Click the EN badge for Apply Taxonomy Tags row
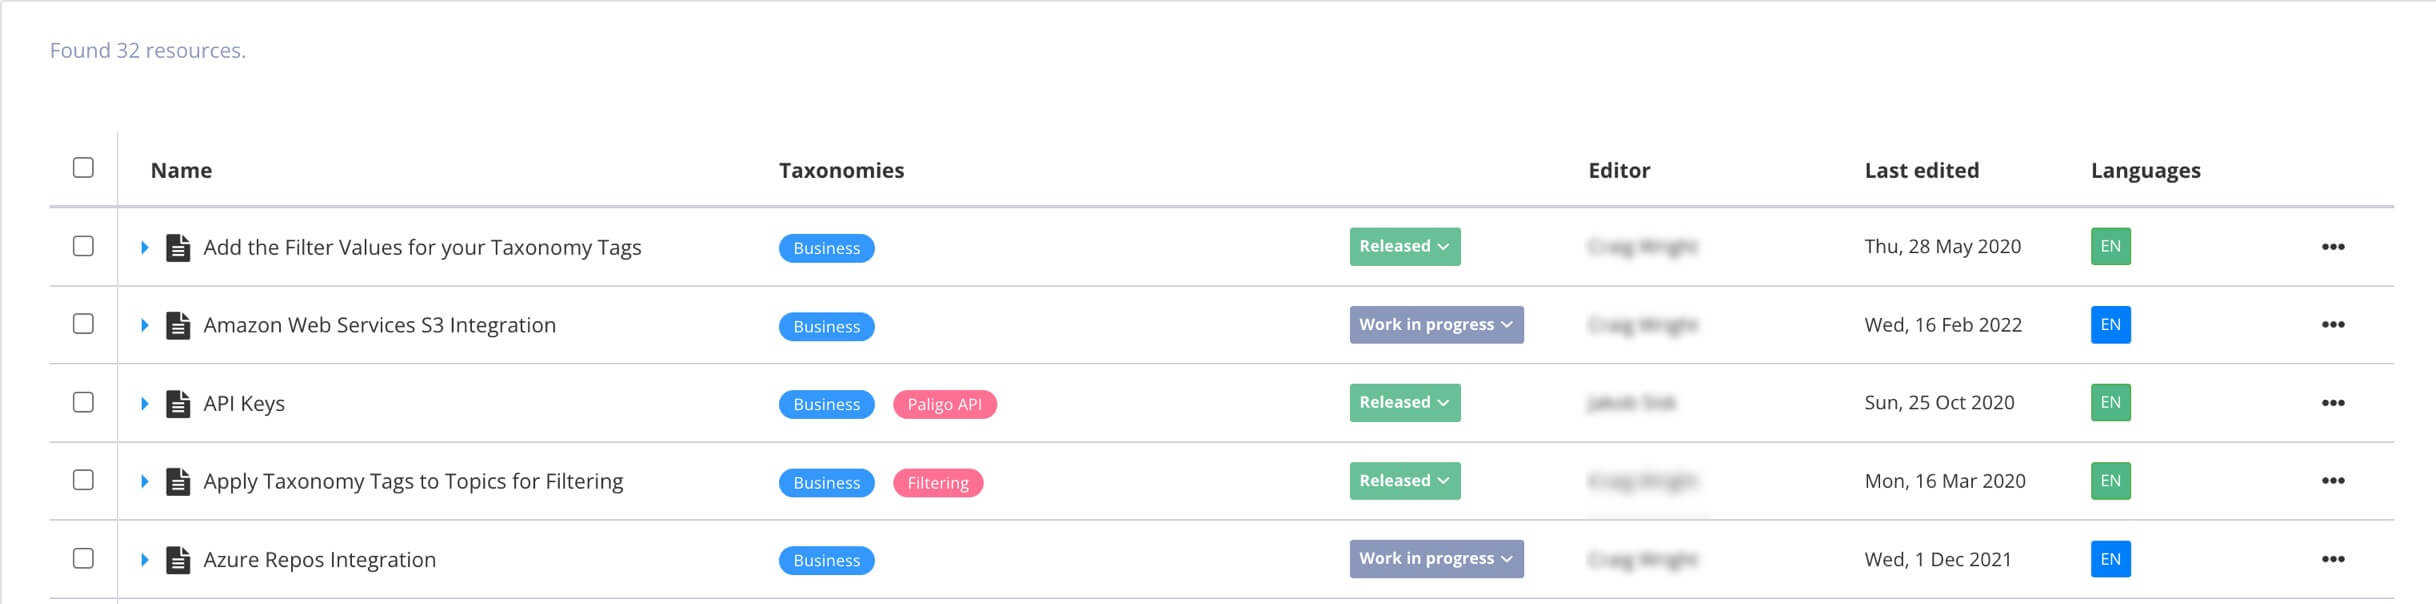 (2110, 481)
